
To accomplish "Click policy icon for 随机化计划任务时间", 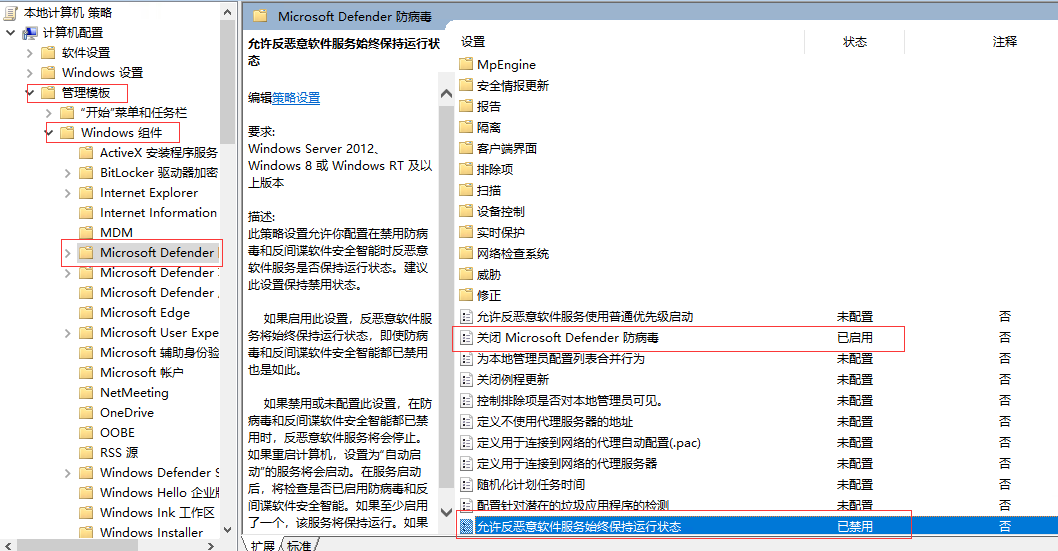I will [466, 484].
